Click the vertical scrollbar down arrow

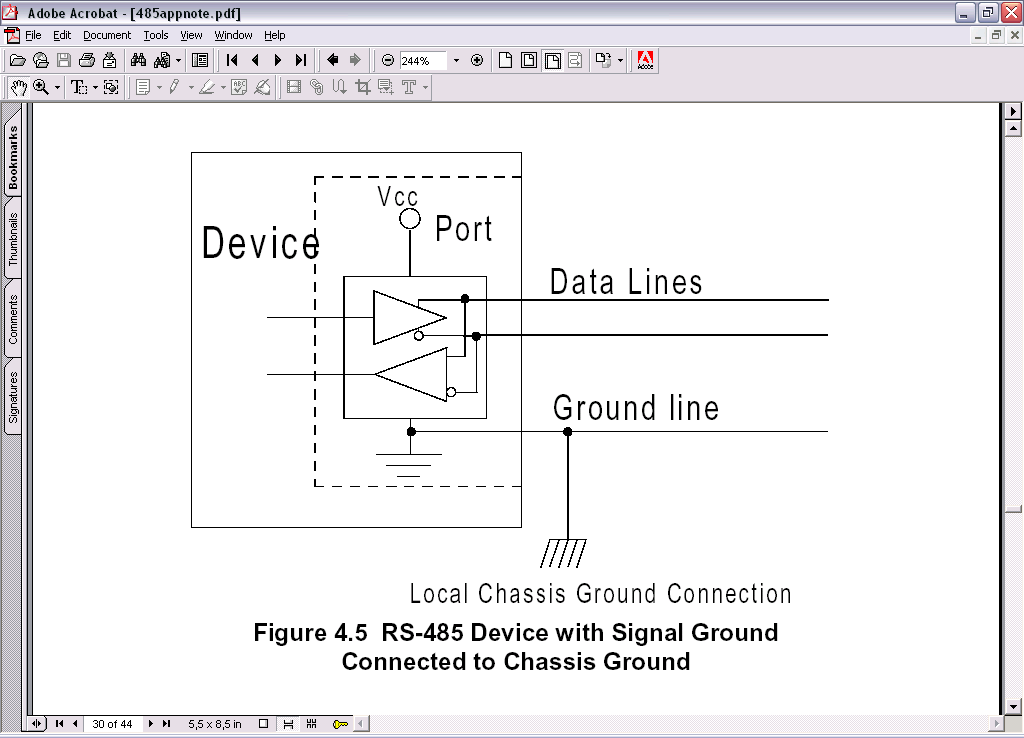tap(1013, 706)
